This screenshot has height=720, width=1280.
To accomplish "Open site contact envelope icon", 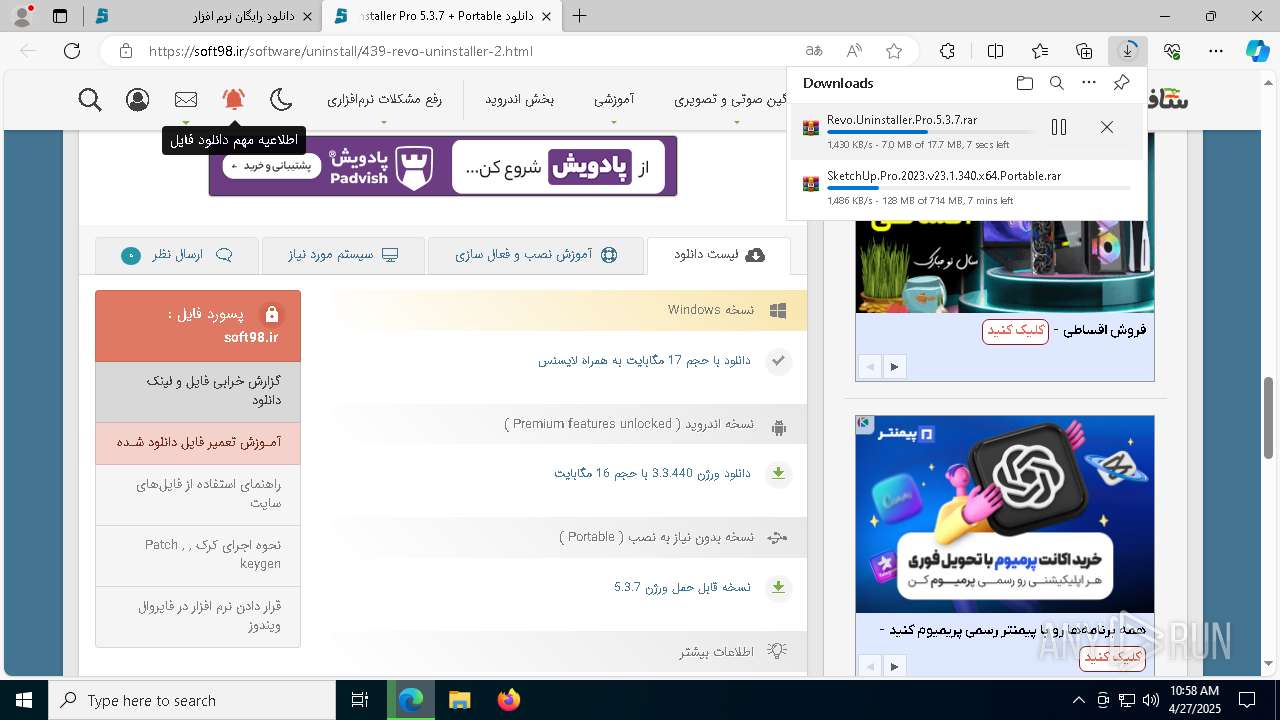I will click(x=186, y=99).
